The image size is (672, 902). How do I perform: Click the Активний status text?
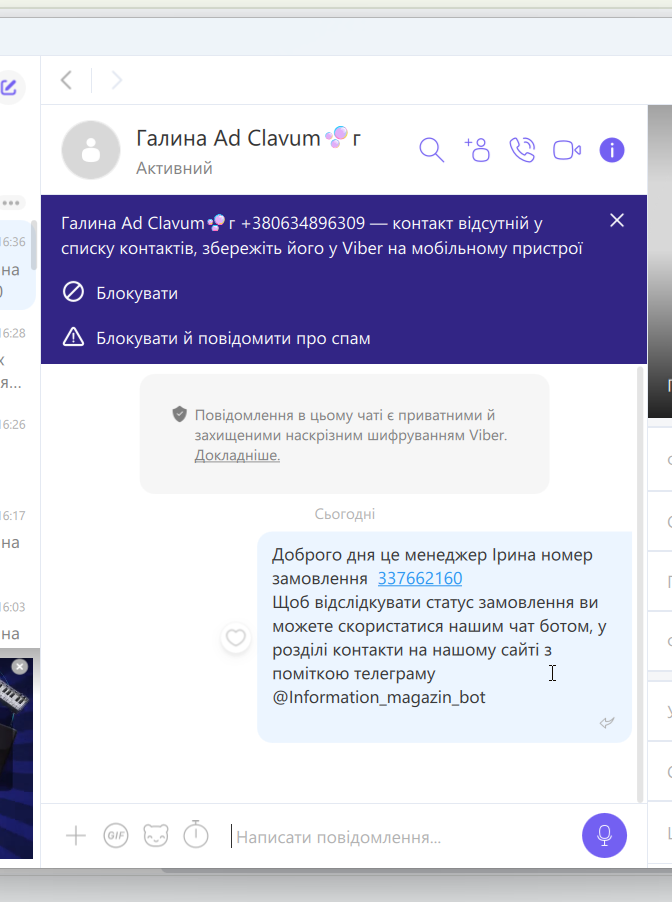174,169
